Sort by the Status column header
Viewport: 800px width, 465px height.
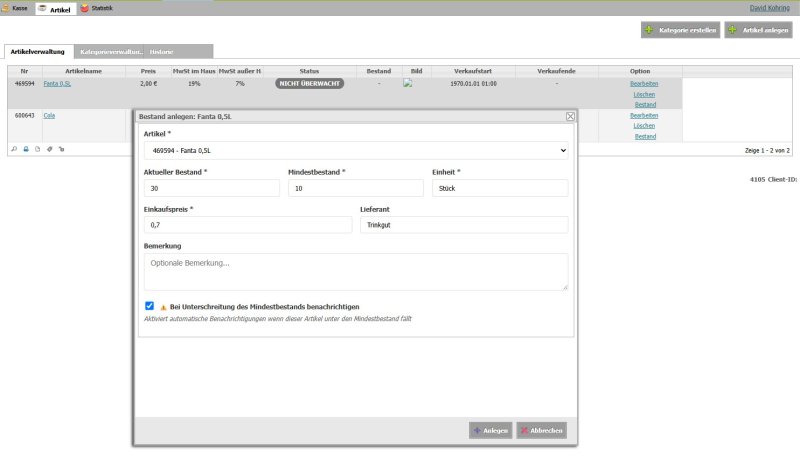[x=309, y=71]
